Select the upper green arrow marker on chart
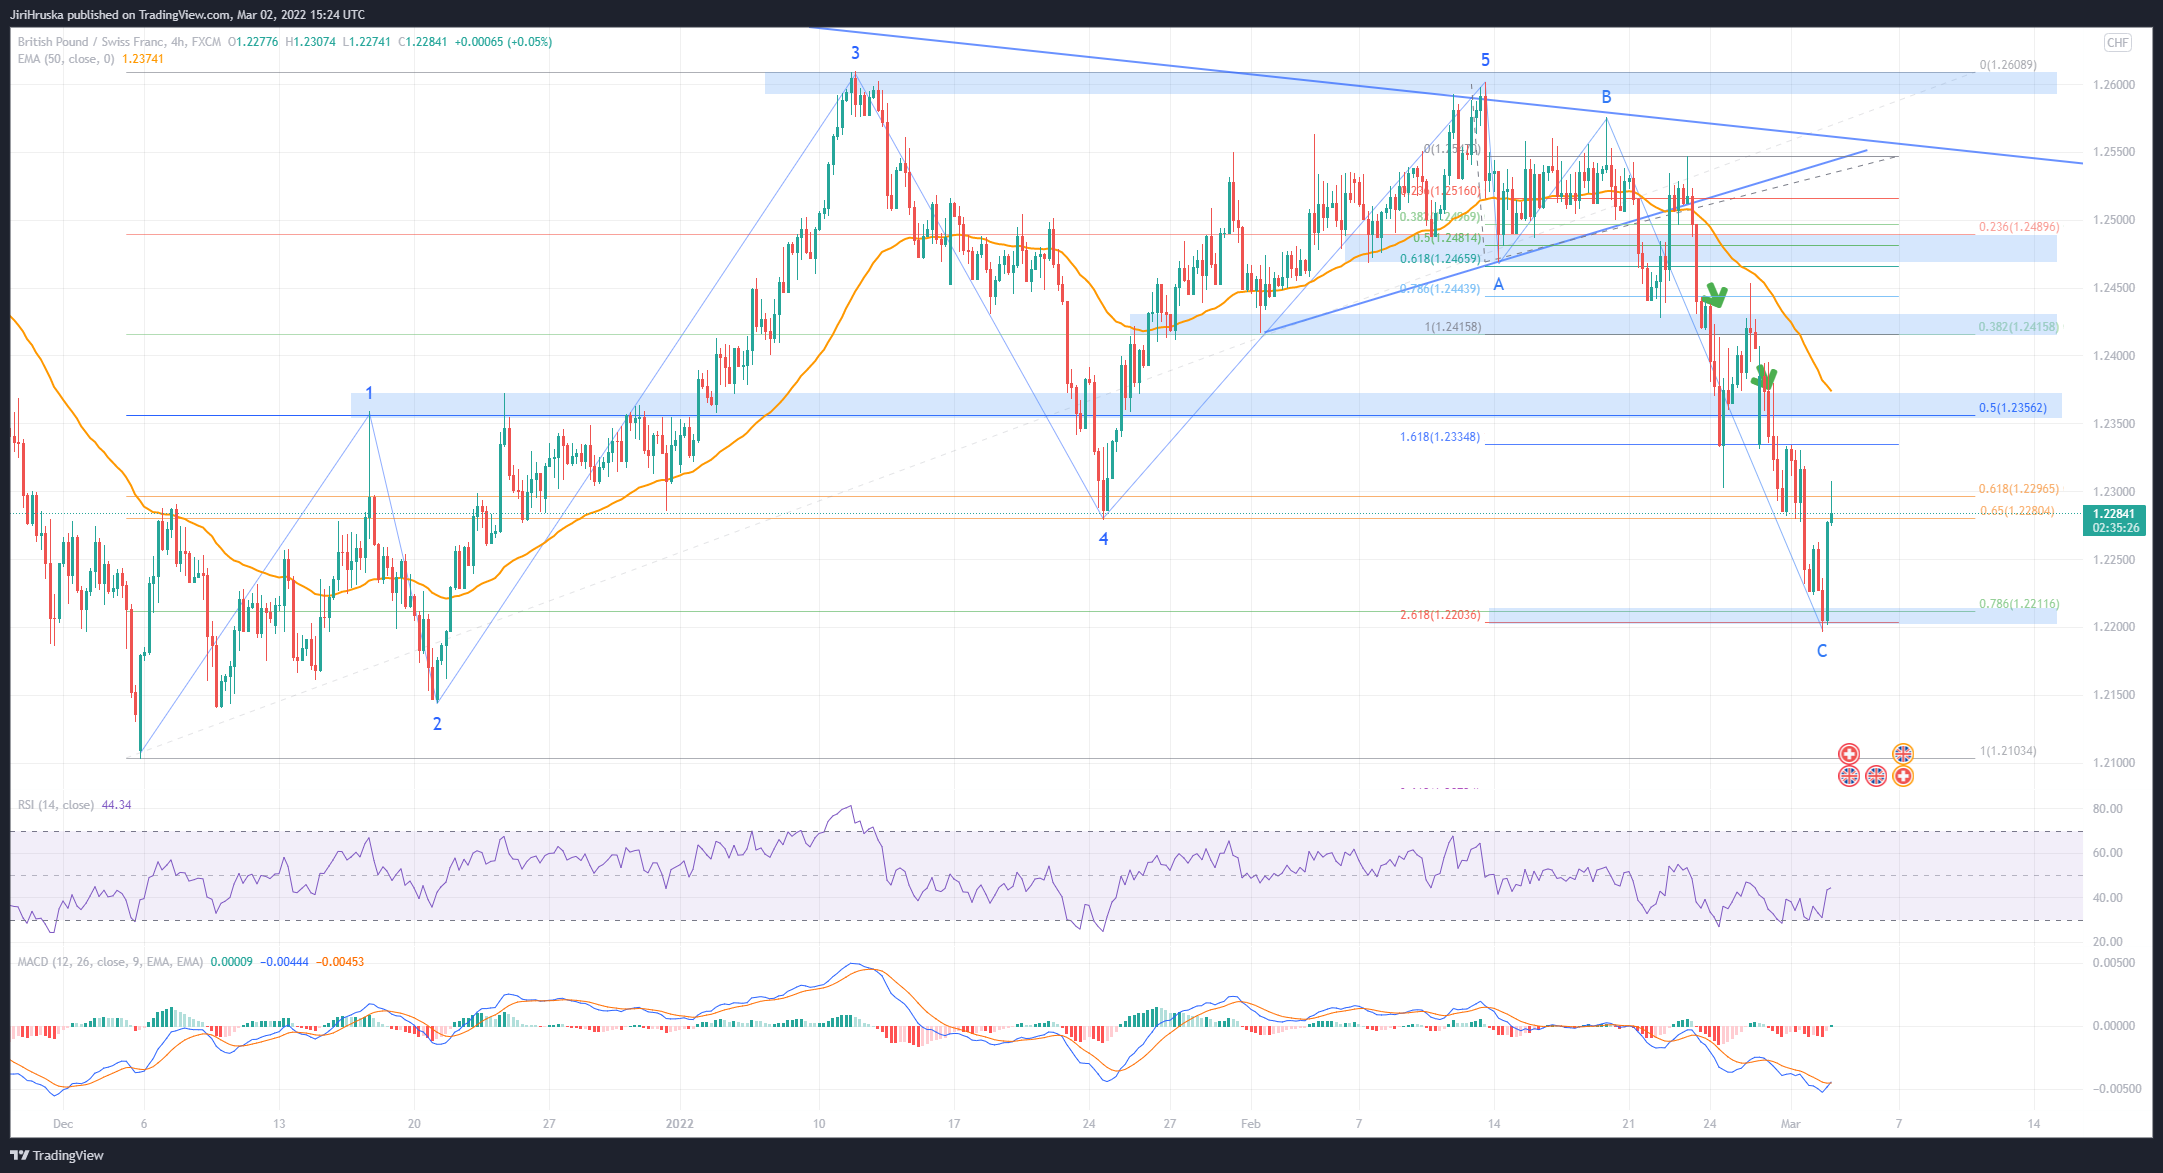Screen dimensions: 2163x1173 pos(1716,295)
